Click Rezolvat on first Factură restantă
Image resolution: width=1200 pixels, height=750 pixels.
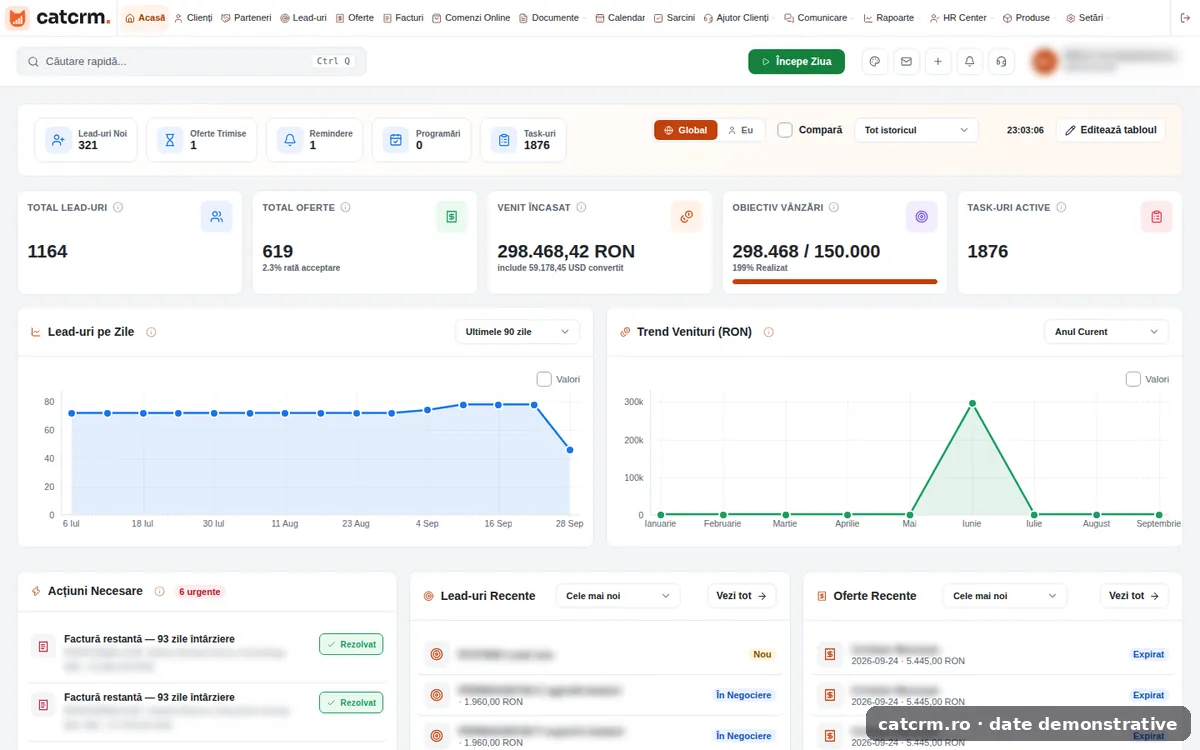coord(351,645)
